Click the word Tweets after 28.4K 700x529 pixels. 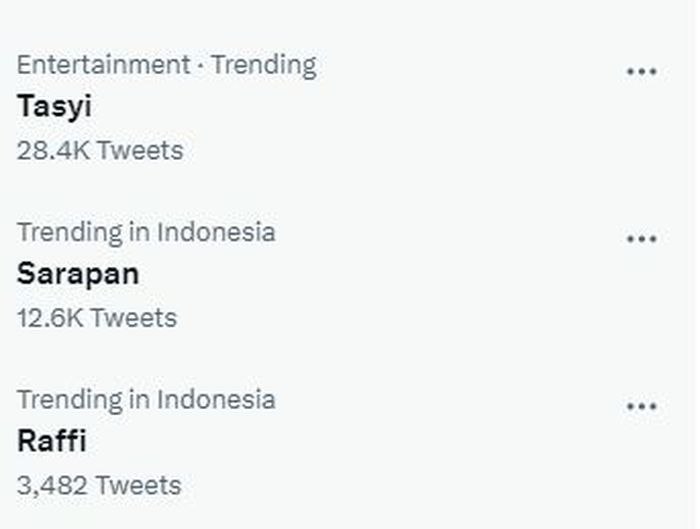(x=140, y=150)
